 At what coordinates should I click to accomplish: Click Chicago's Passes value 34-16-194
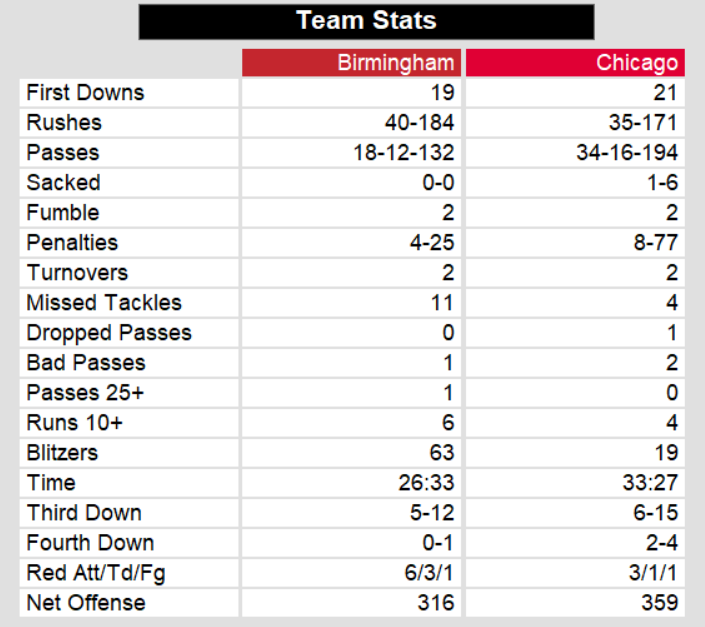627,153
